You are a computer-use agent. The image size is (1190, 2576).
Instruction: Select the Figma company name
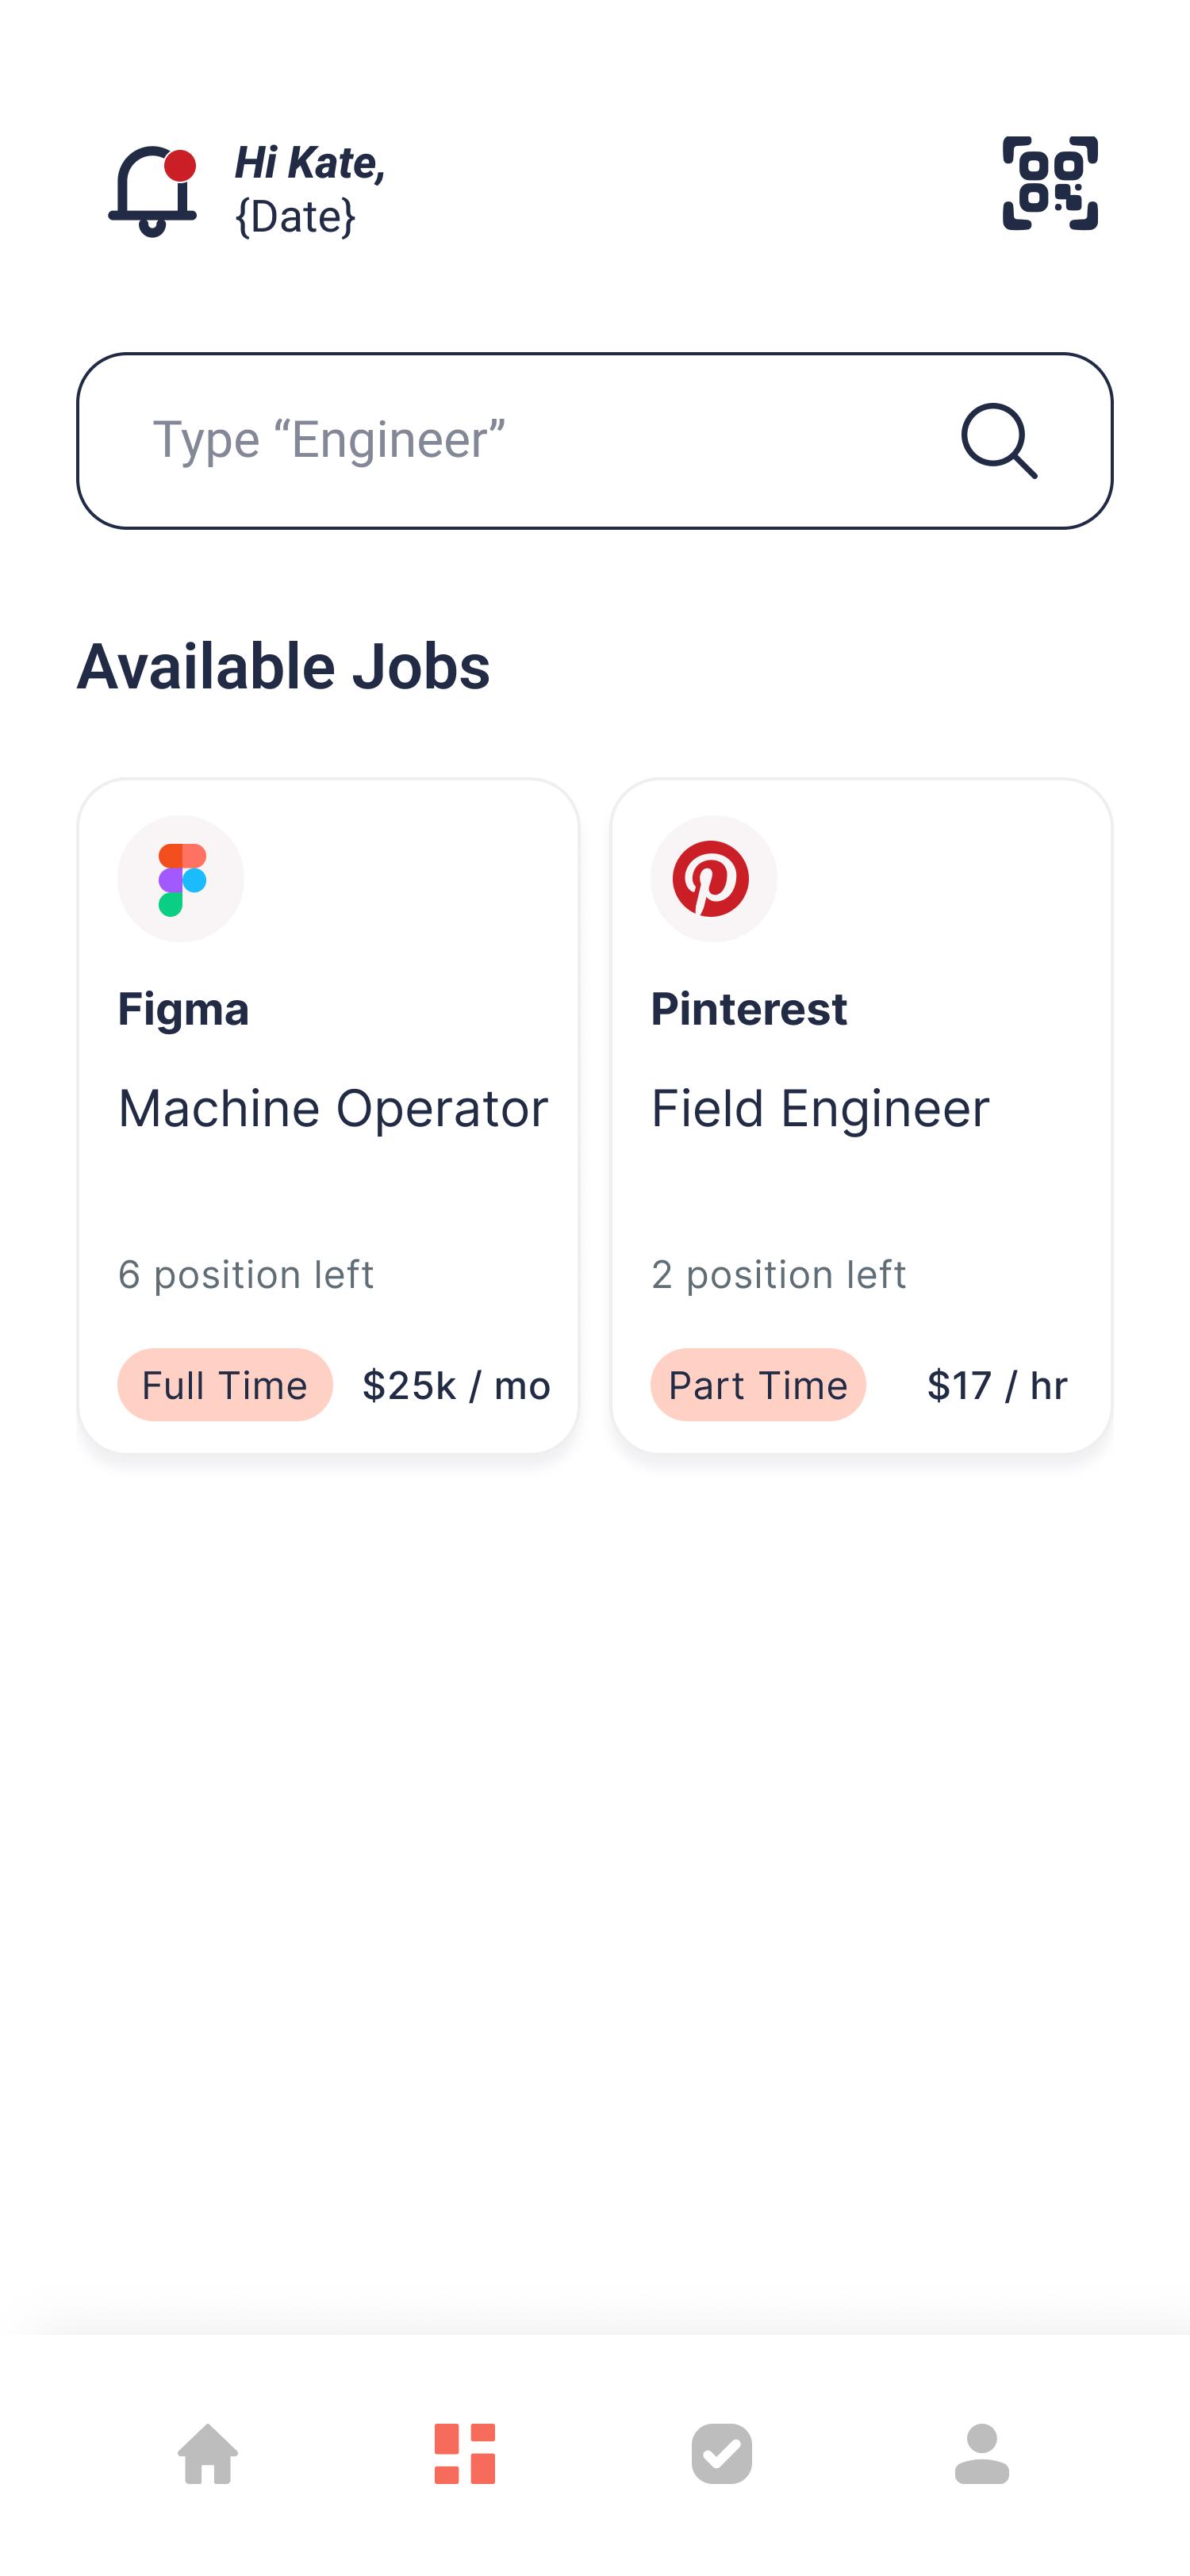[183, 1009]
